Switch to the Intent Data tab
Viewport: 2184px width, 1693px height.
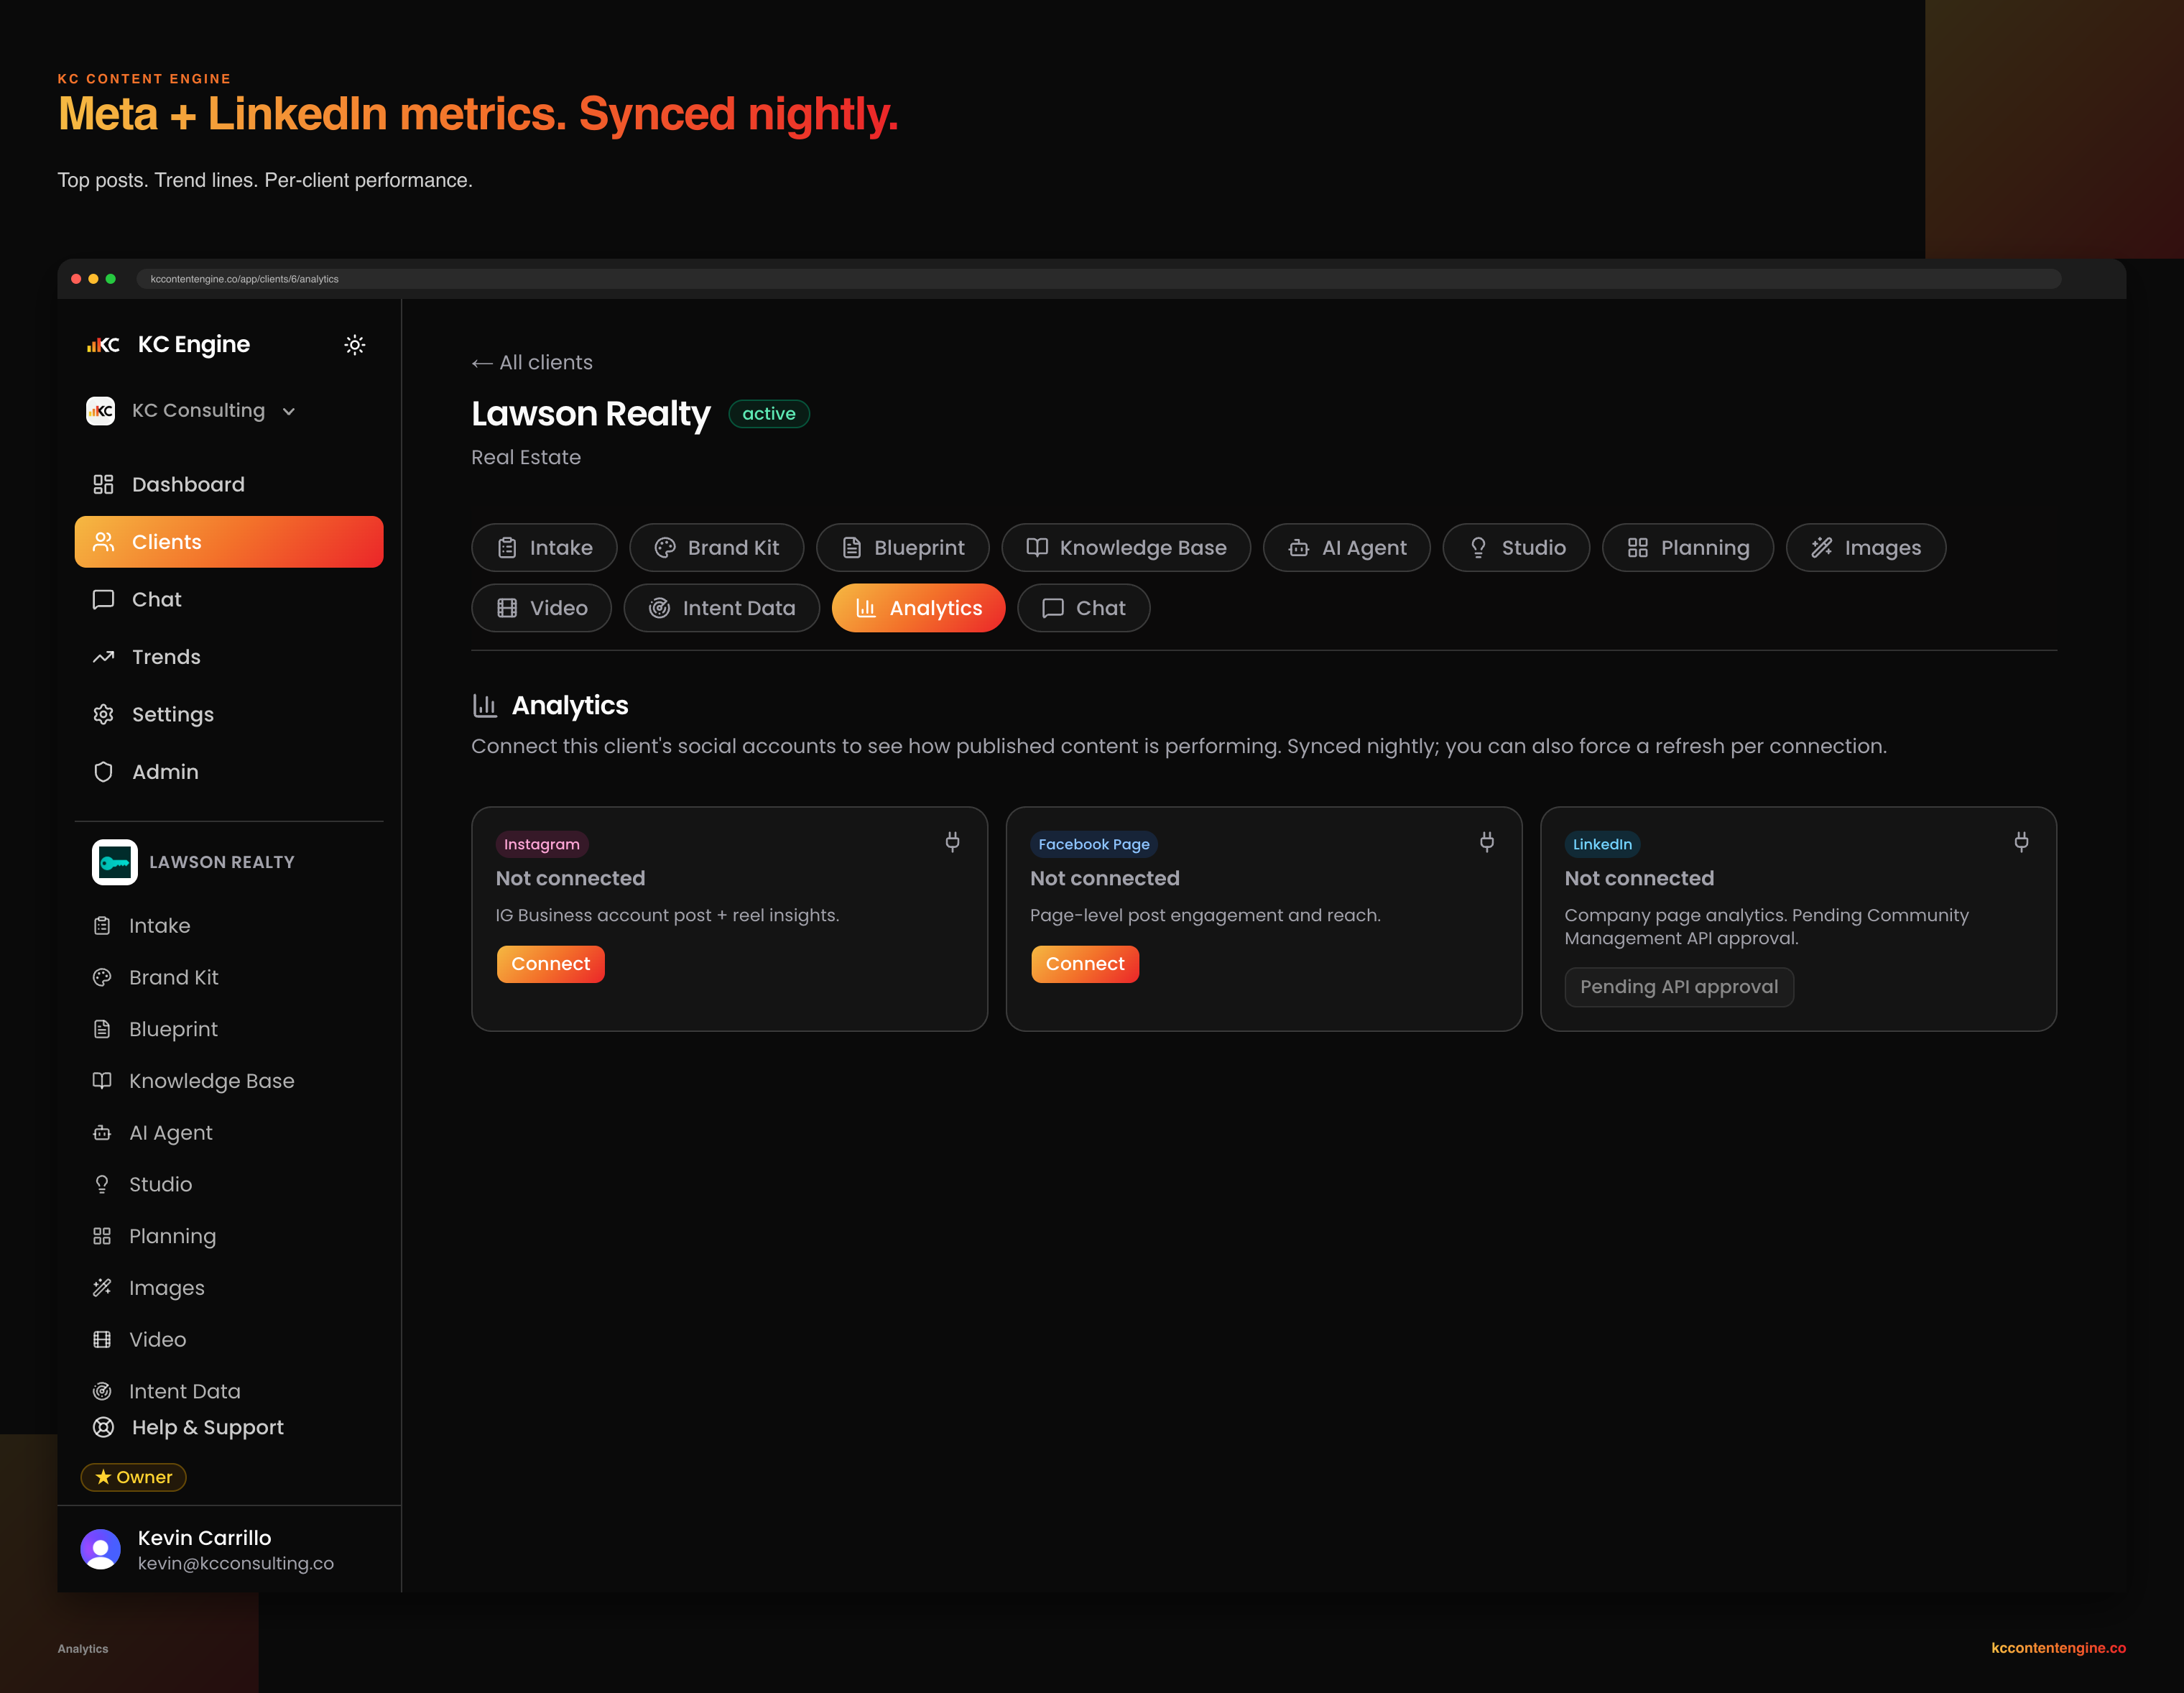click(722, 608)
